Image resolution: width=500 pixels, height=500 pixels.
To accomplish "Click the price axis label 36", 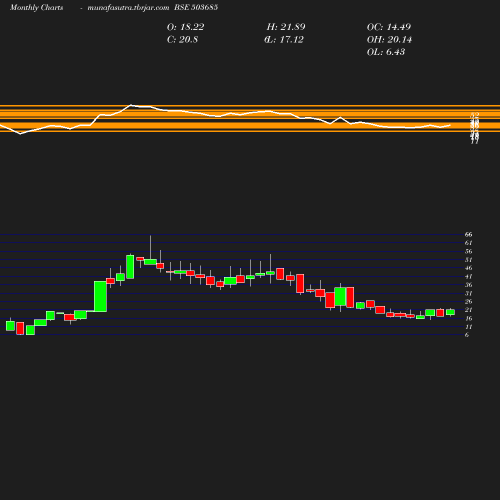I will click(468, 285).
